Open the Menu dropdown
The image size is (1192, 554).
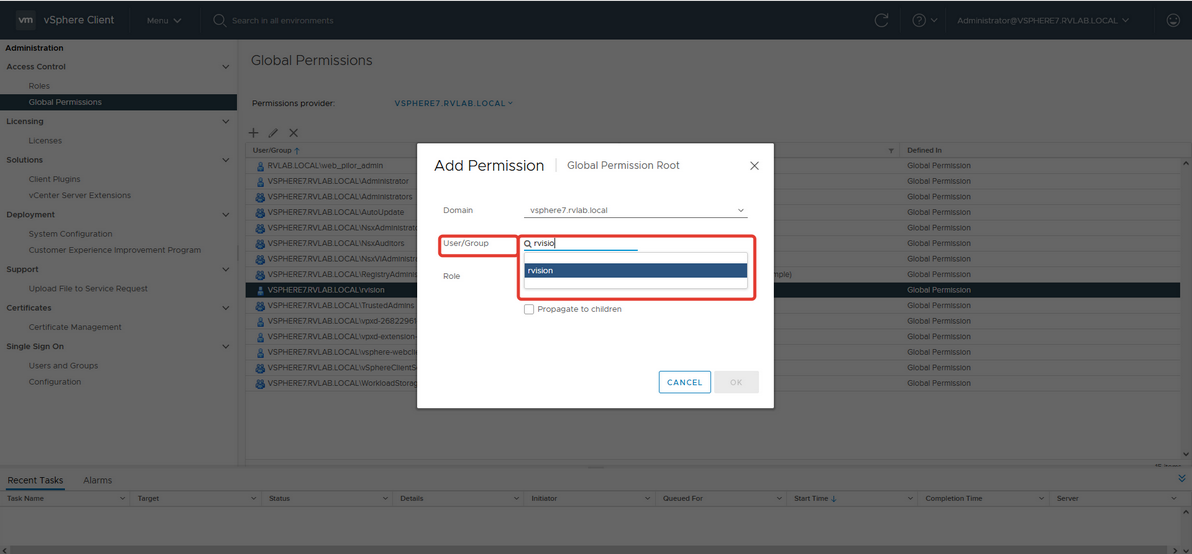point(164,21)
